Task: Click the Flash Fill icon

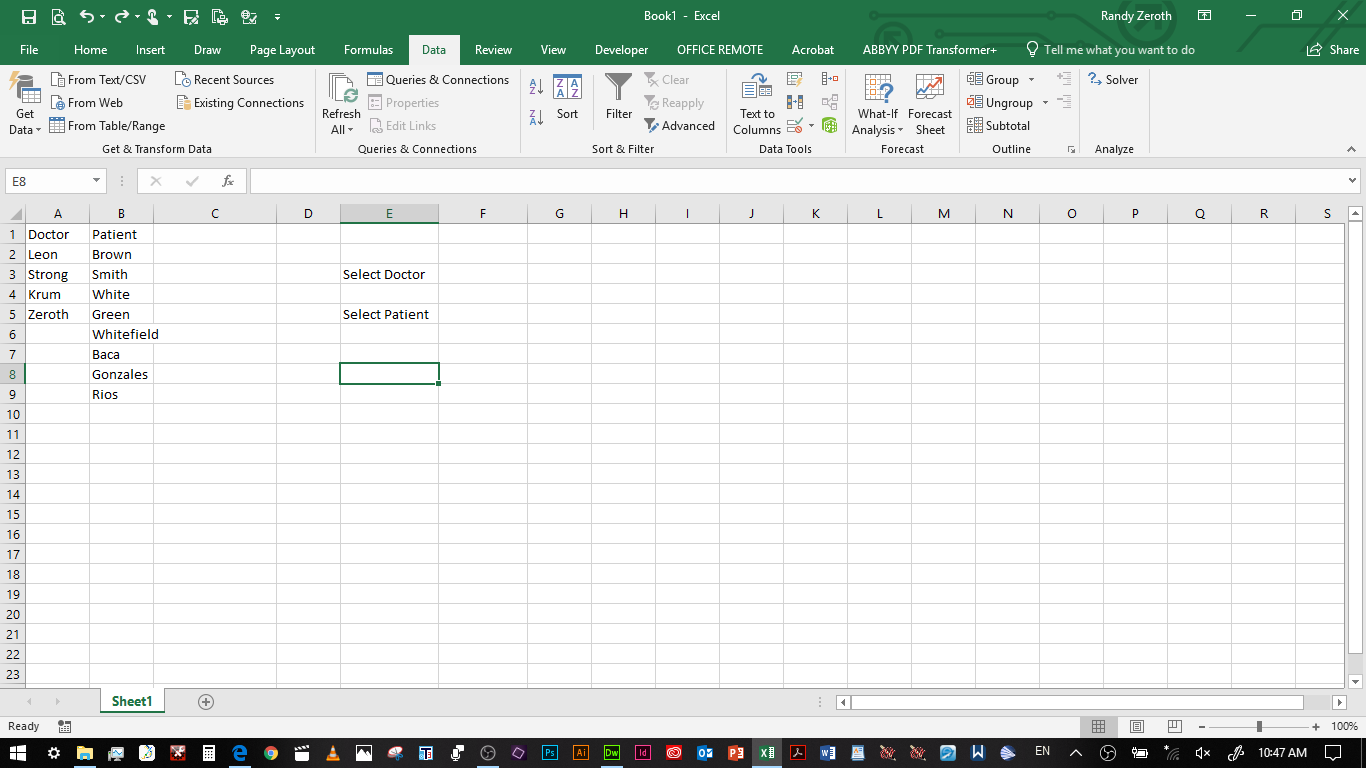Action: [x=795, y=79]
